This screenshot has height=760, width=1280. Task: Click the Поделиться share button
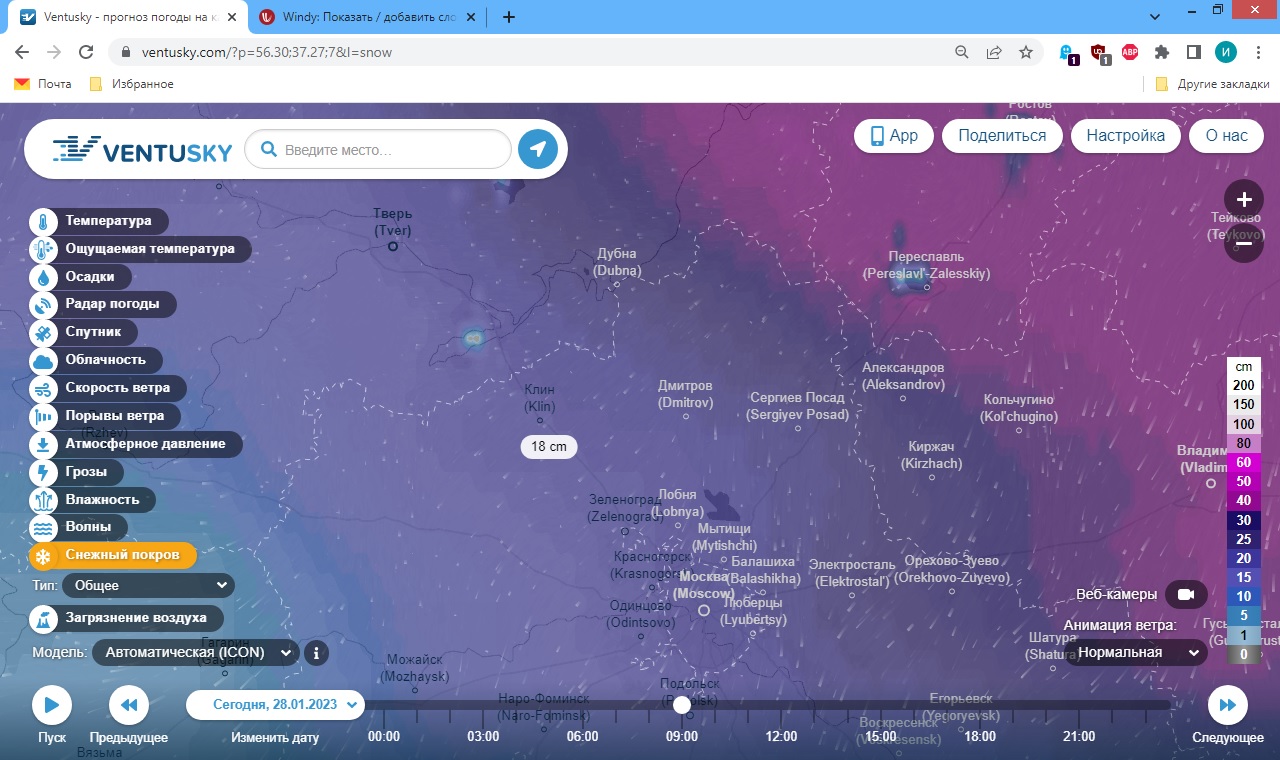tap(1002, 136)
